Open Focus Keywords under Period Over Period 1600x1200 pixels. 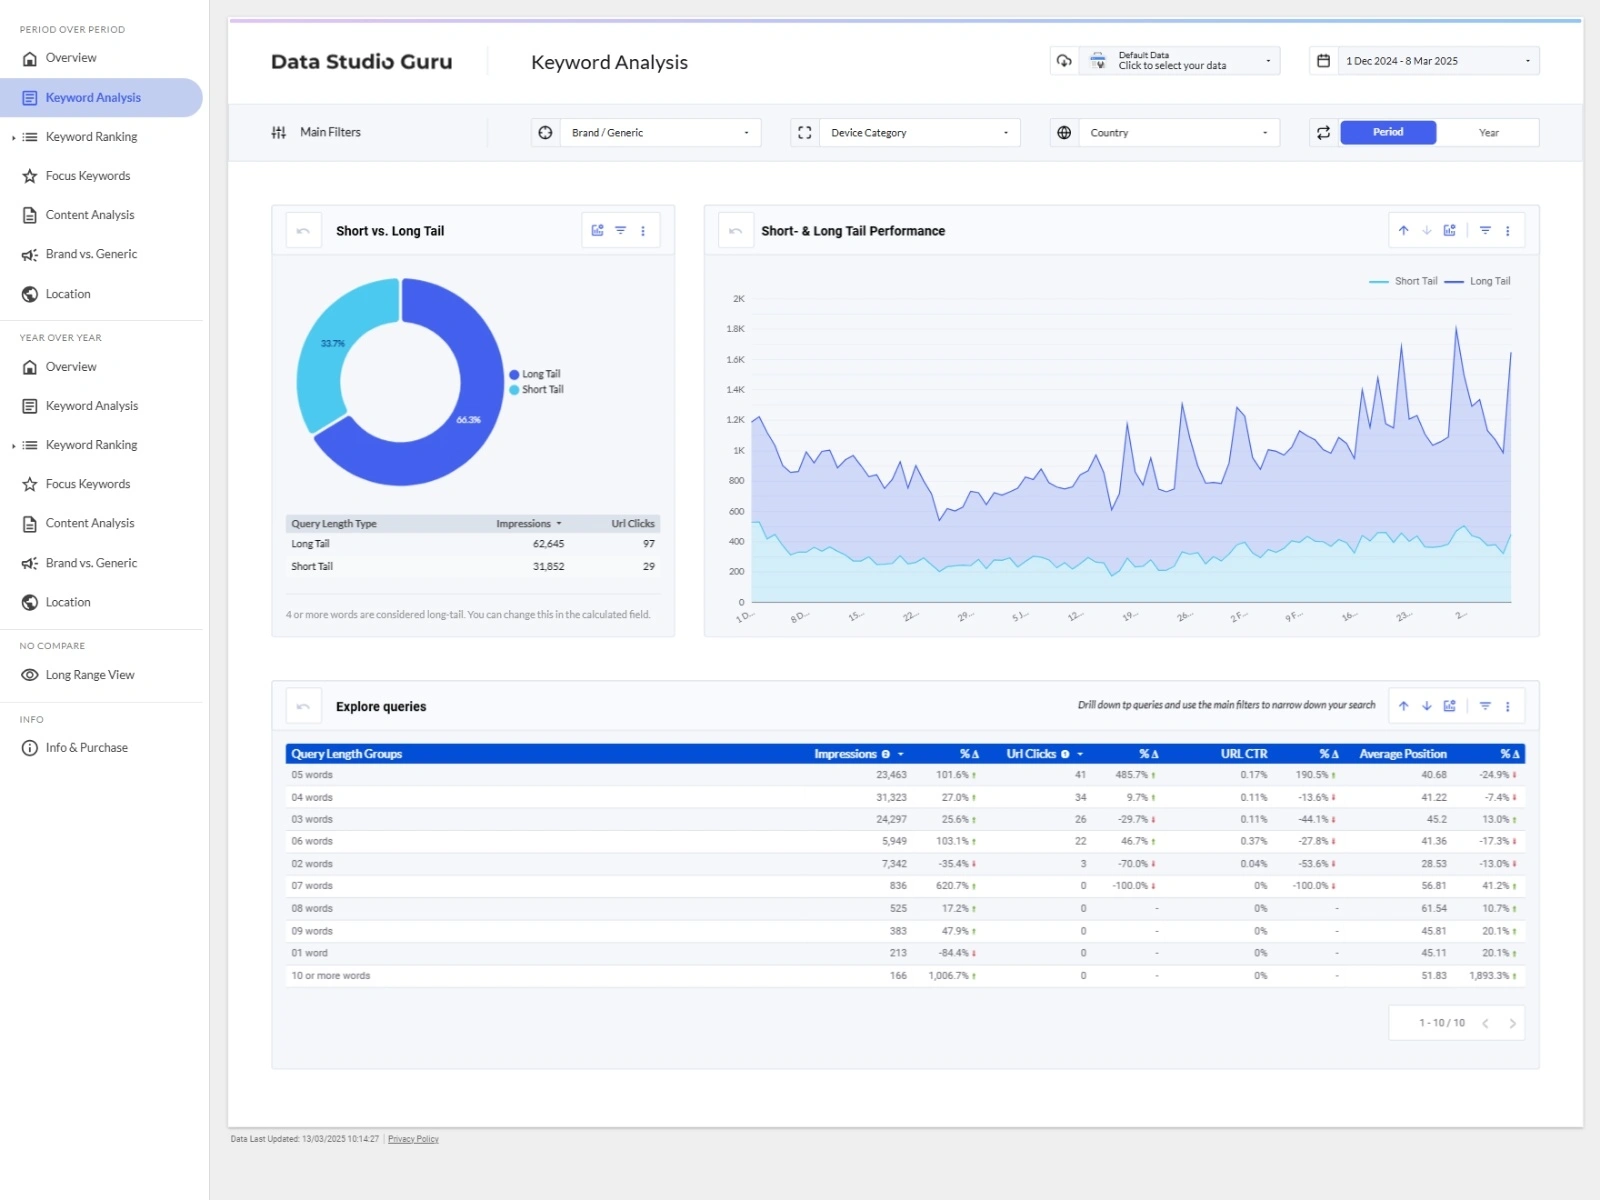pyautogui.click(x=88, y=176)
